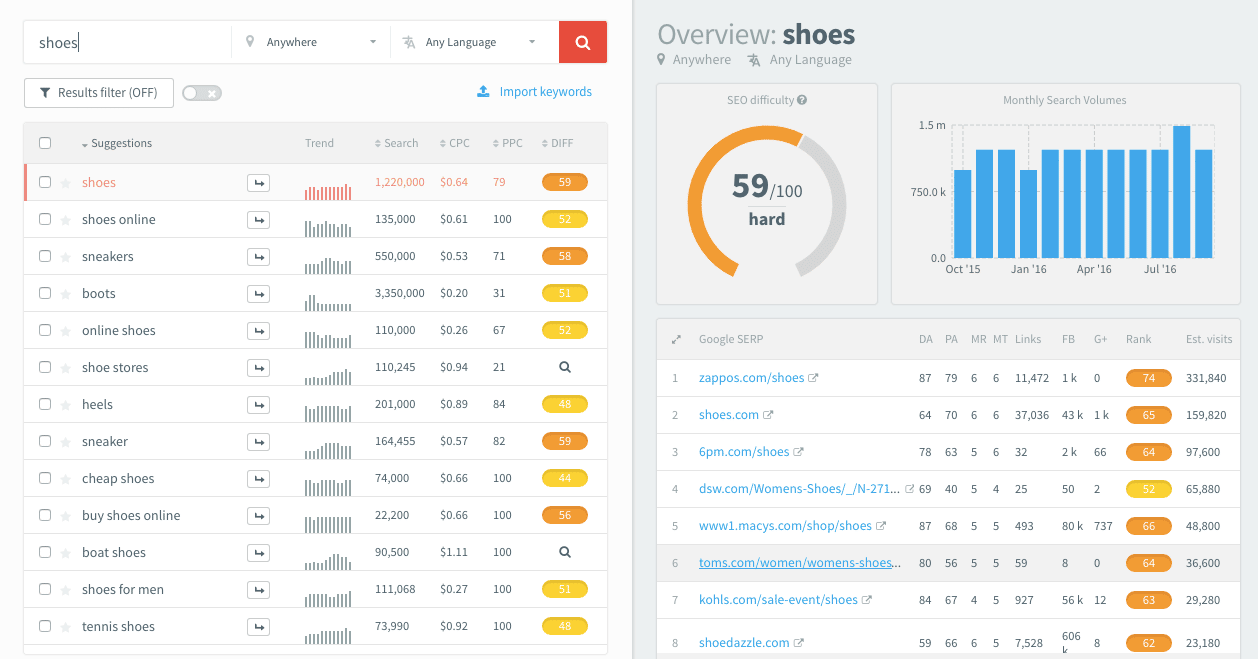Image resolution: width=1258 pixels, height=659 pixels.
Task: Open external link icon next to www1.macys.com/shop/shoes
Action: tap(881, 526)
